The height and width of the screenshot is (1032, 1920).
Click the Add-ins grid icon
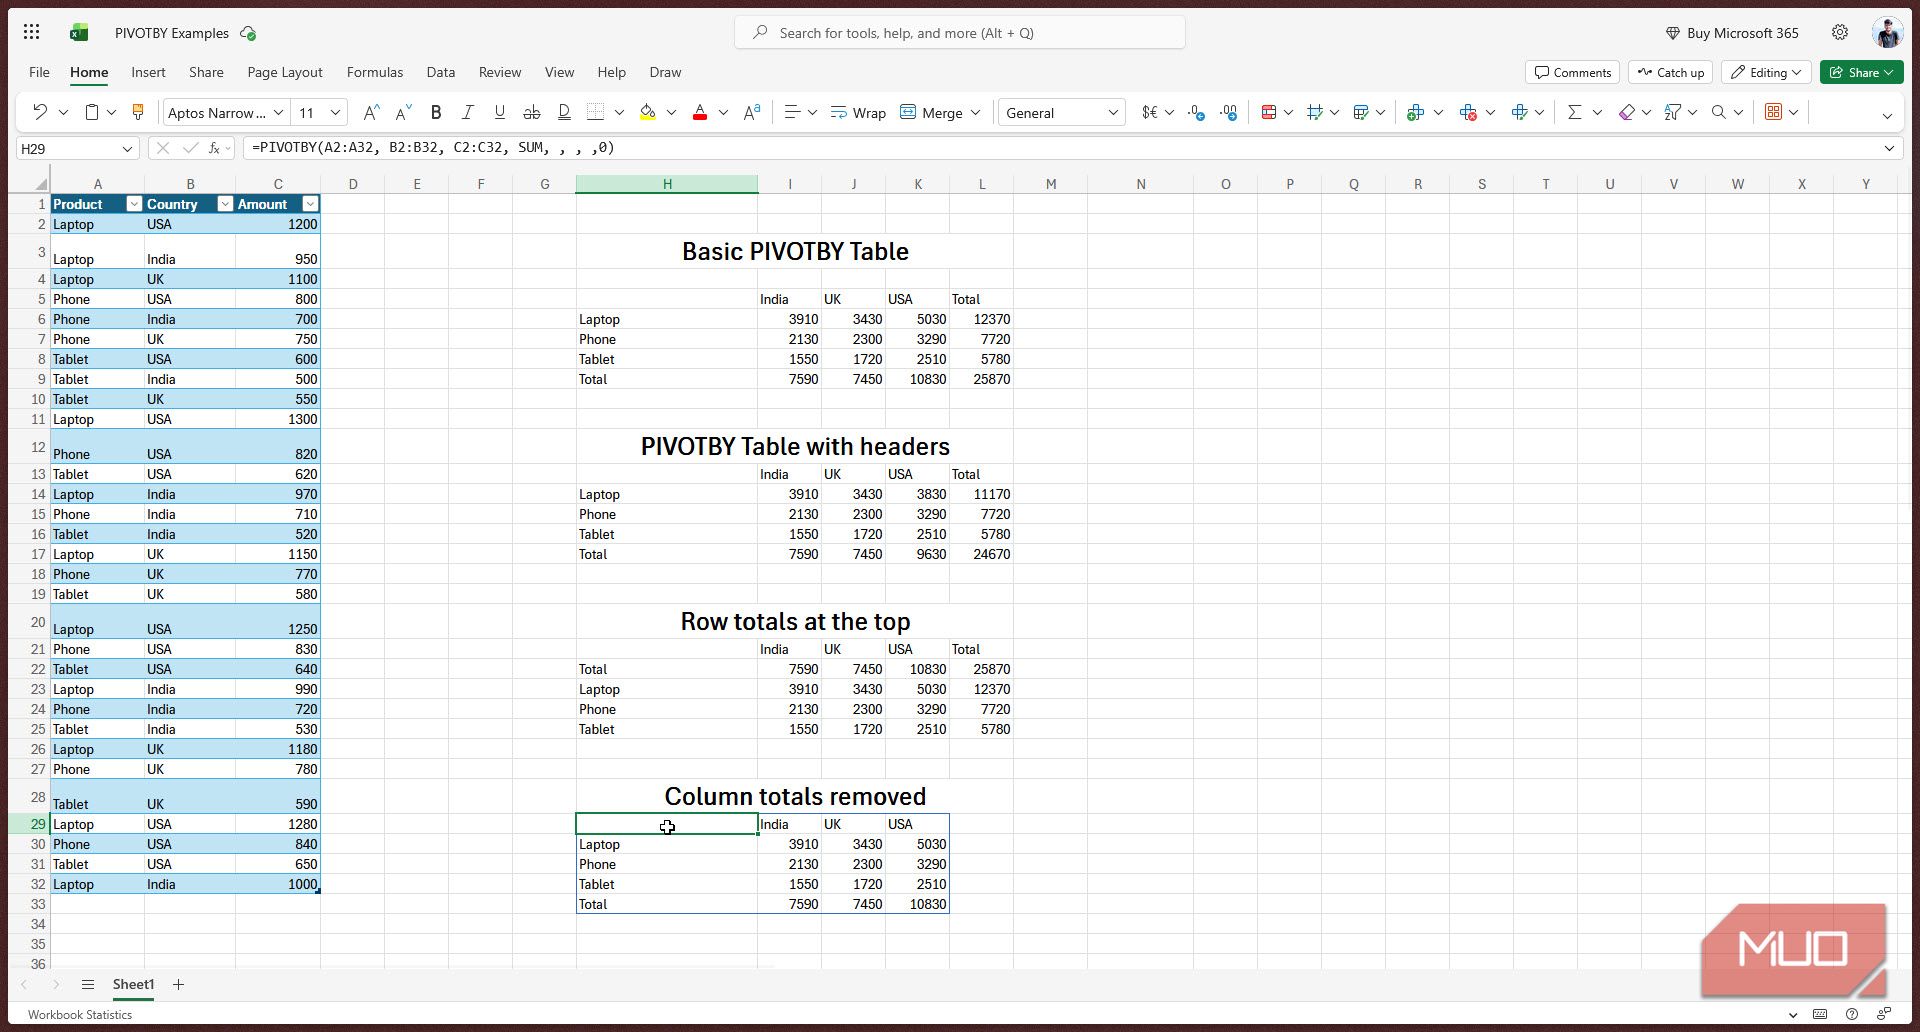[1773, 112]
